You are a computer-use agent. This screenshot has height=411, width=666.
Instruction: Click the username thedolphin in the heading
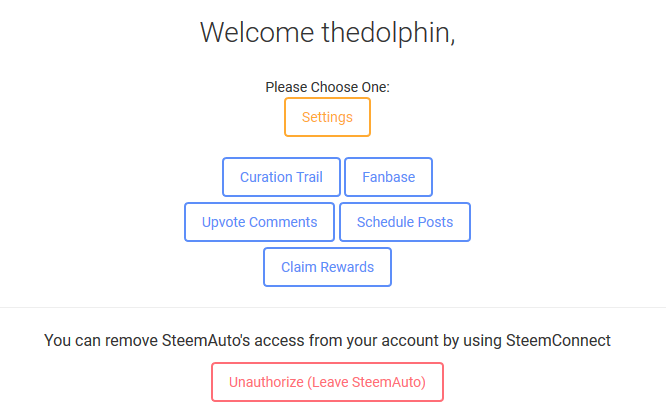click(x=386, y=32)
